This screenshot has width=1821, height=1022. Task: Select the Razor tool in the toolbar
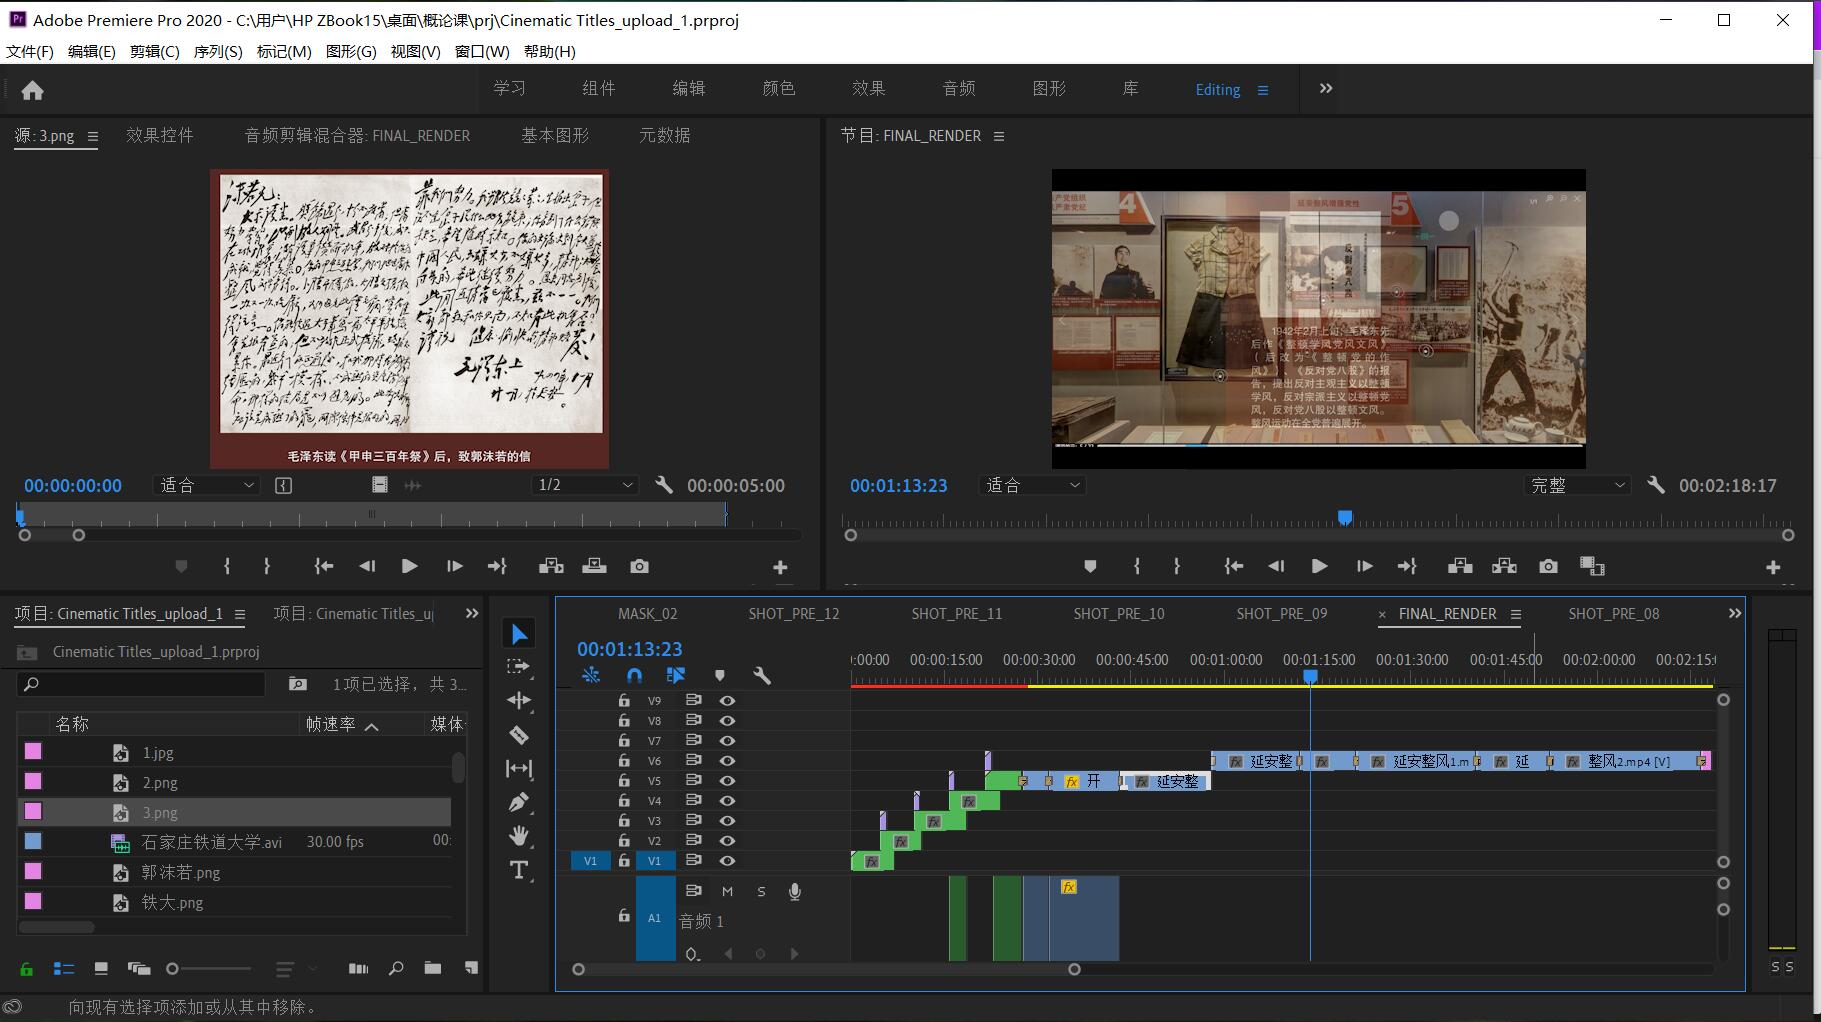(x=519, y=735)
